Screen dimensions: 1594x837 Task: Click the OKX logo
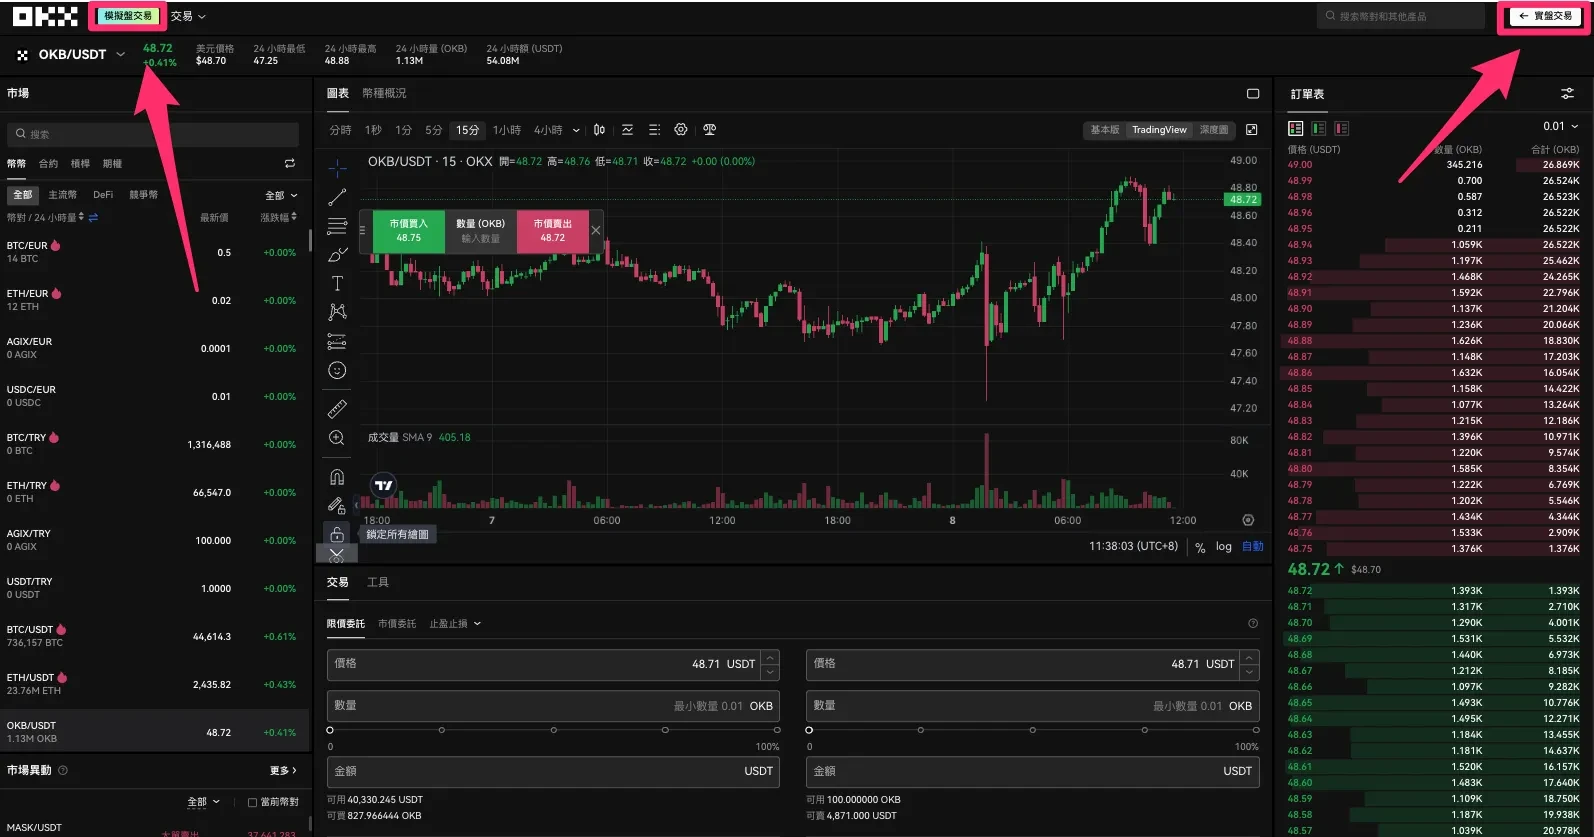pyautogui.click(x=45, y=16)
